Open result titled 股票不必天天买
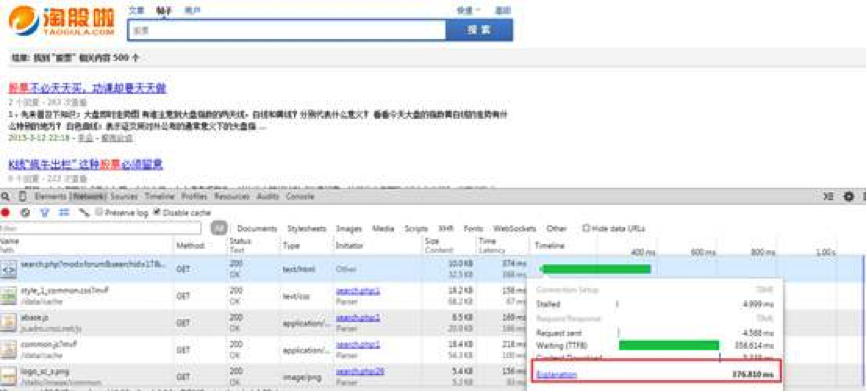This screenshot has height=392, width=867. 87,88
